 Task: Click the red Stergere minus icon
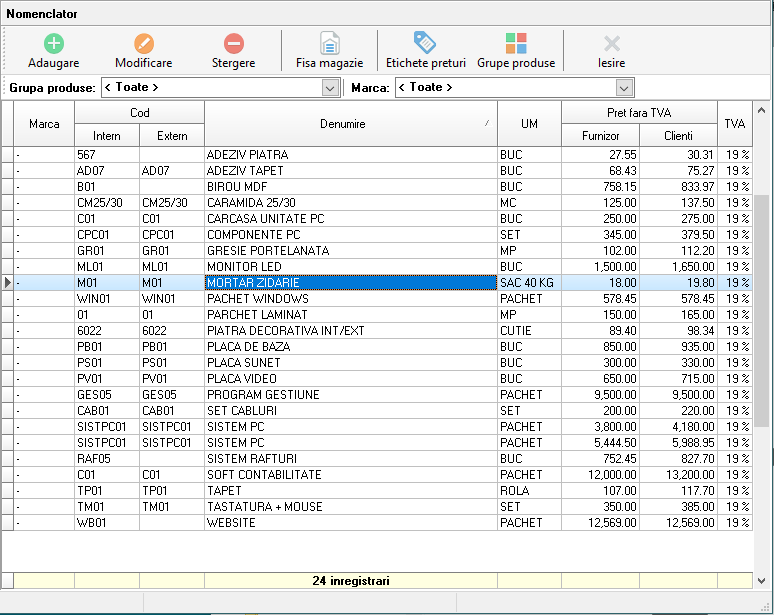point(233,44)
